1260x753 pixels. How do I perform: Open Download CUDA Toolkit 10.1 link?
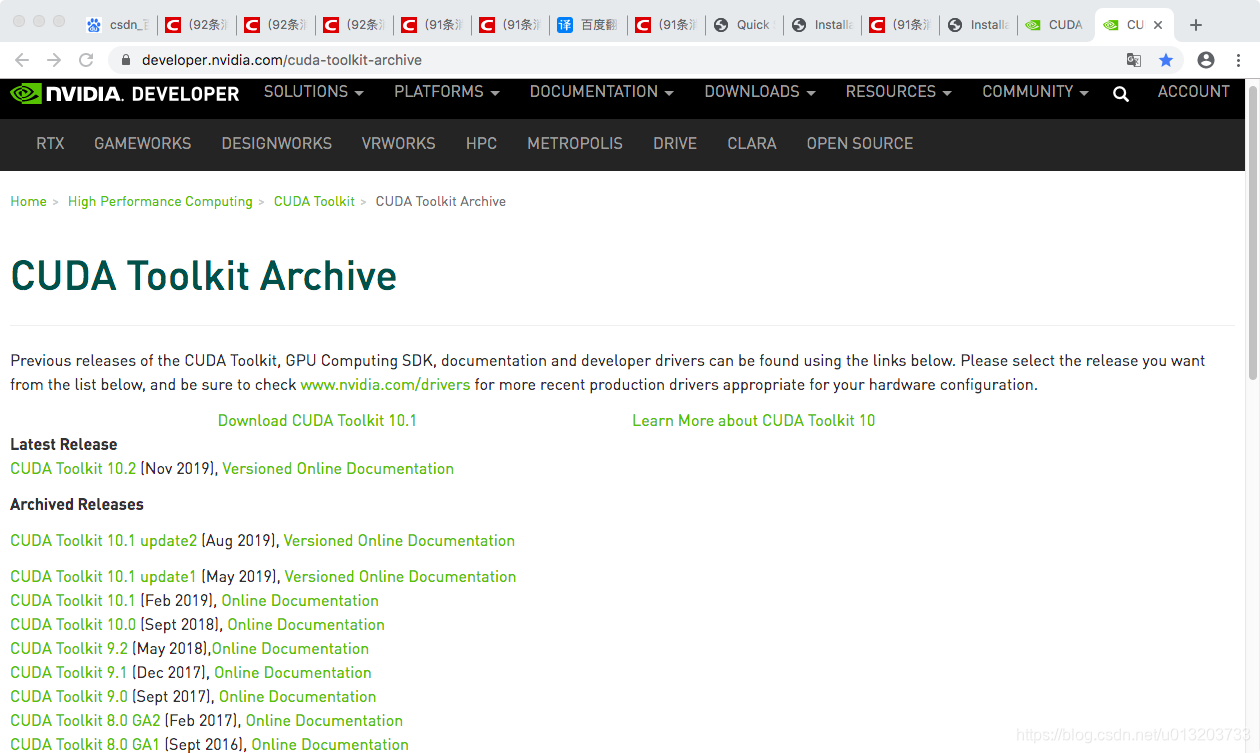click(317, 420)
